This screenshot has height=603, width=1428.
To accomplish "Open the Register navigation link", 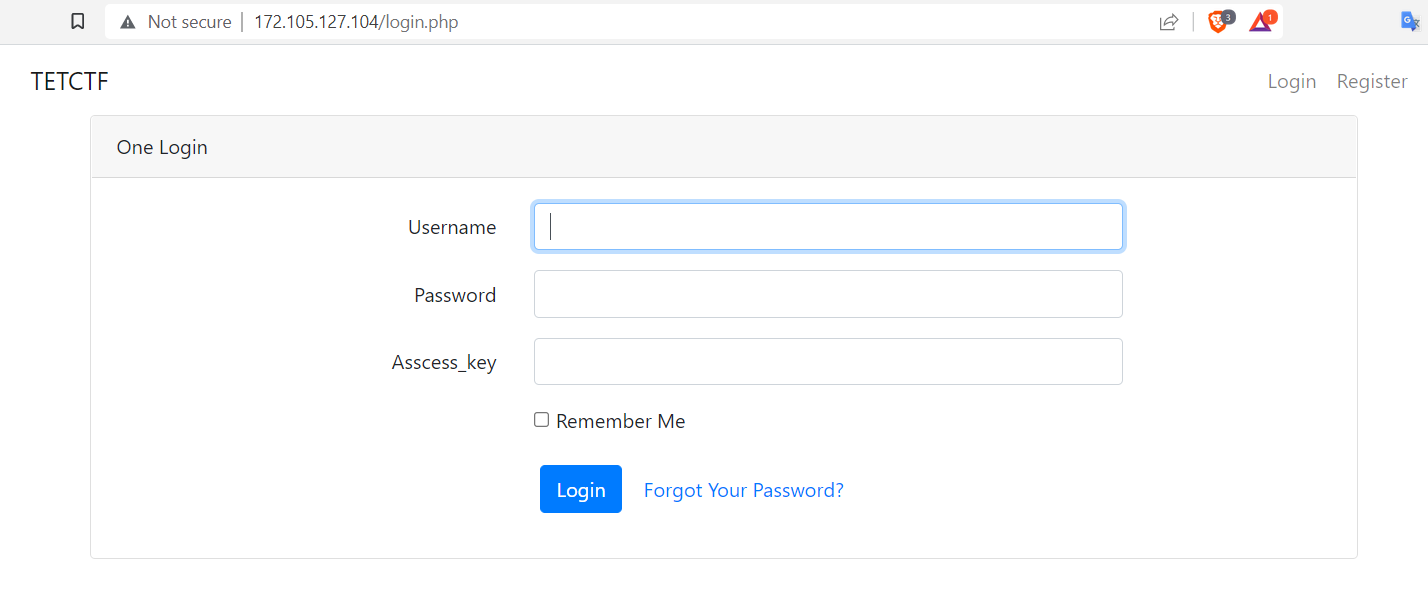I will click(1372, 81).
